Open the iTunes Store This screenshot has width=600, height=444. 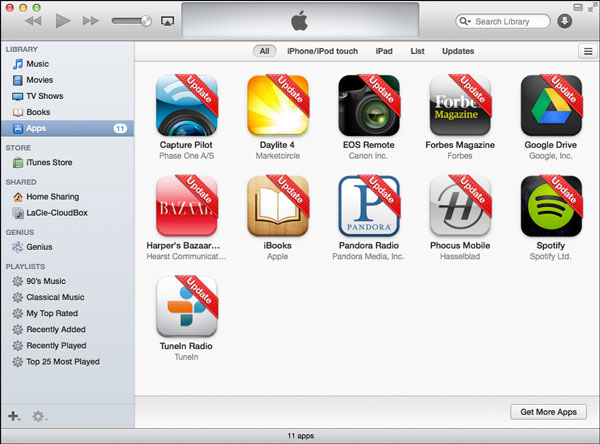(x=67, y=163)
